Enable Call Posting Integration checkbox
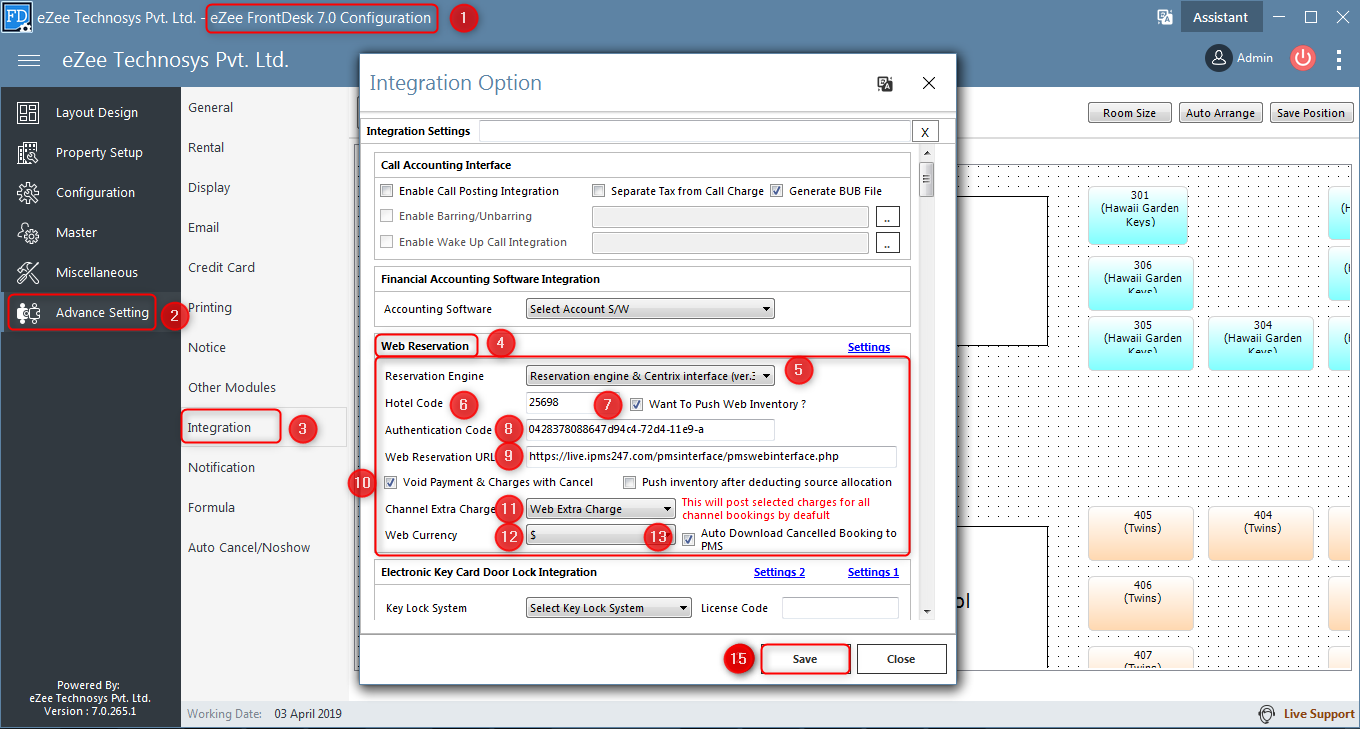1360x729 pixels. [x=387, y=191]
